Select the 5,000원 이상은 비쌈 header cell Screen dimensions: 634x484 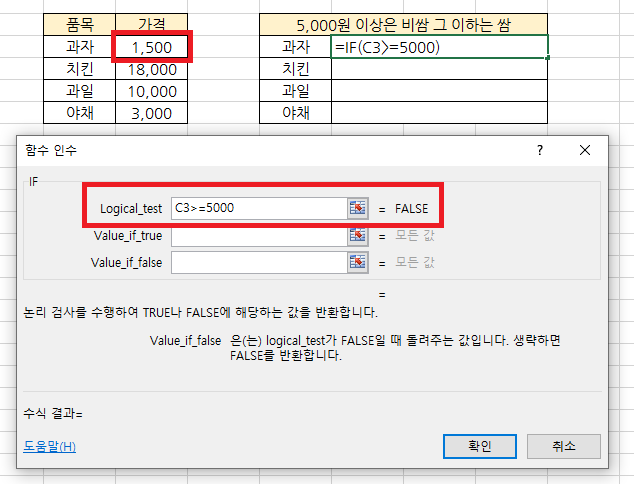(404, 25)
